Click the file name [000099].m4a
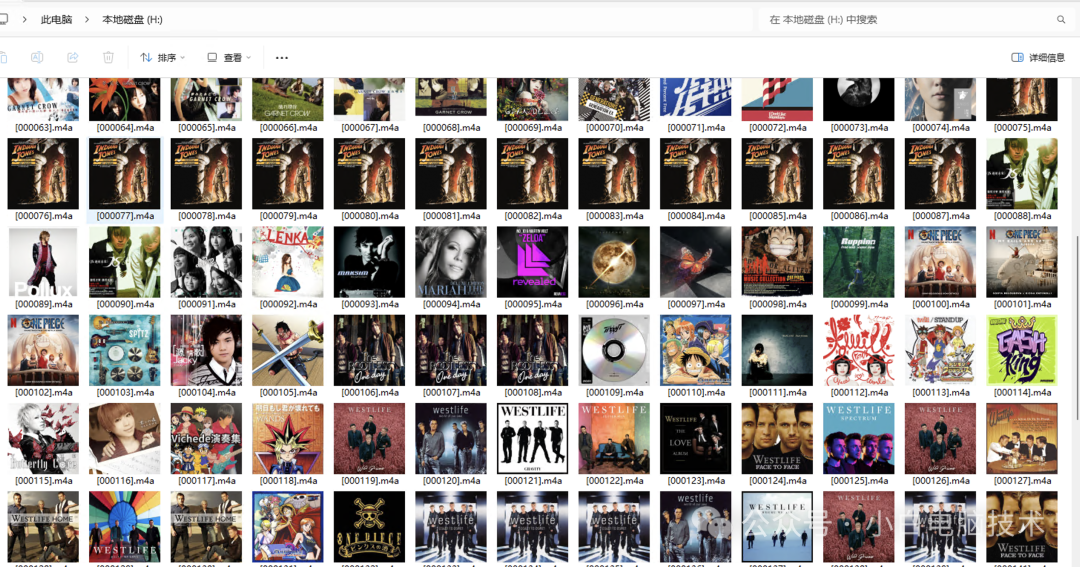This screenshot has width=1080, height=567. (859, 304)
